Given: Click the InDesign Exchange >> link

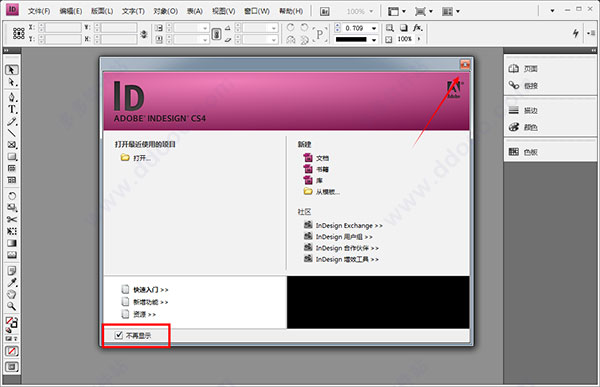Looking at the screenshot, I should 349,225.
